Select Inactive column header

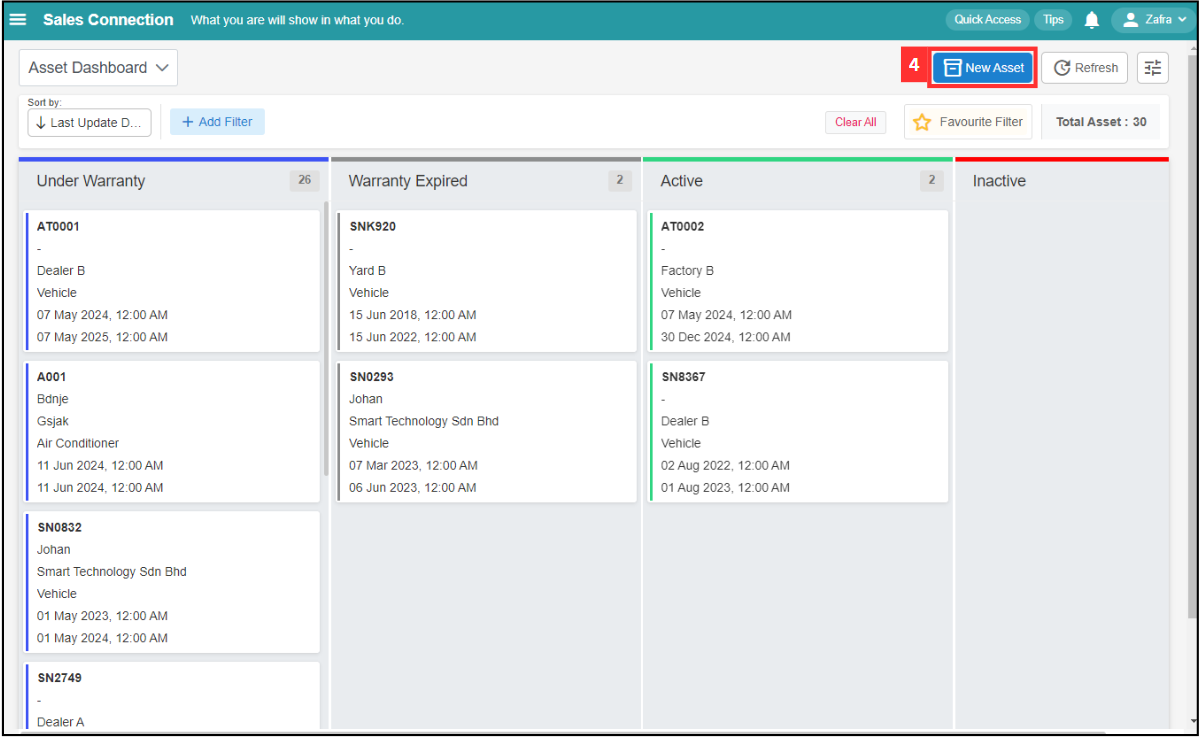click(999, 181)
